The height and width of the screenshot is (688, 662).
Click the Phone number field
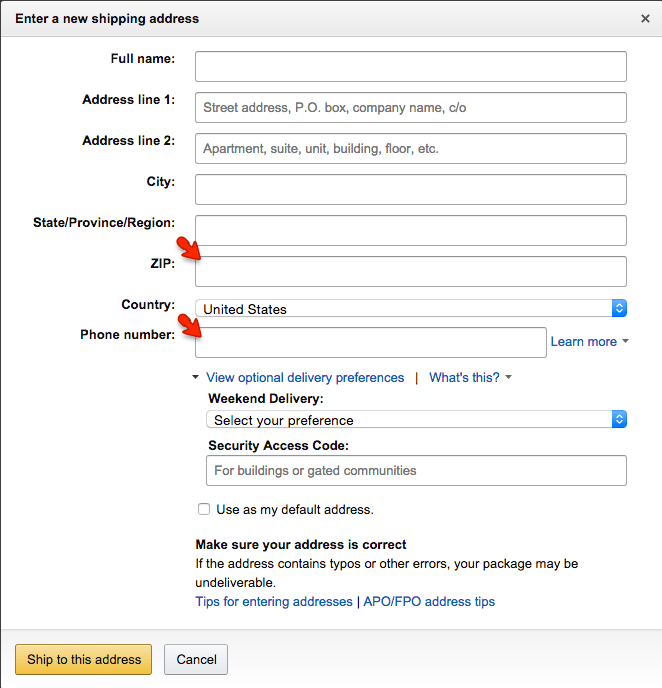pos(370,342)
